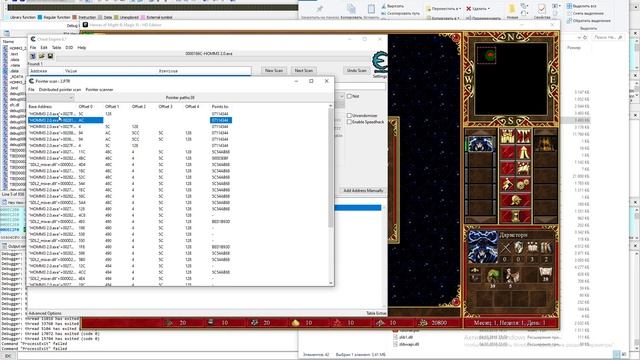Select hero portrait in hero list
Screen dimensions: 640x360
click(481, 144)
